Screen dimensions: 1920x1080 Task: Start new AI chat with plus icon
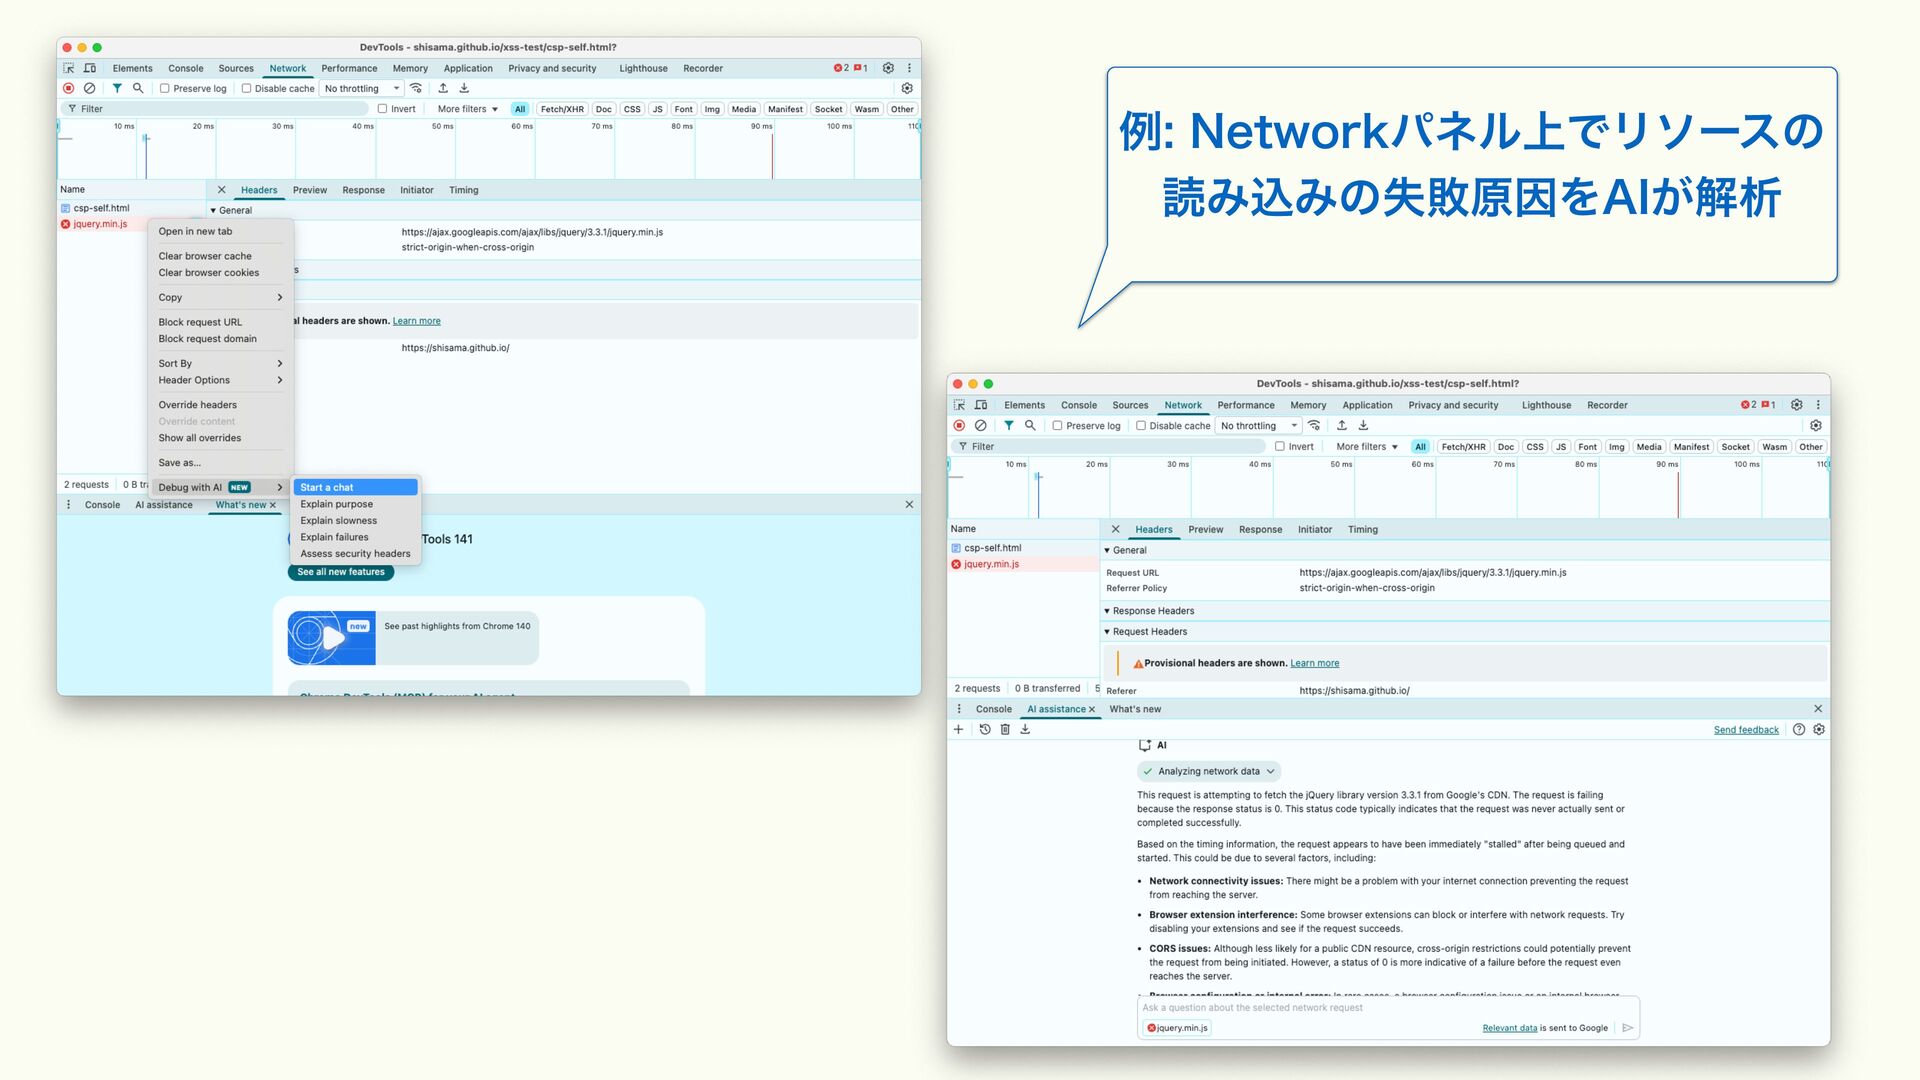coord(958,730)
